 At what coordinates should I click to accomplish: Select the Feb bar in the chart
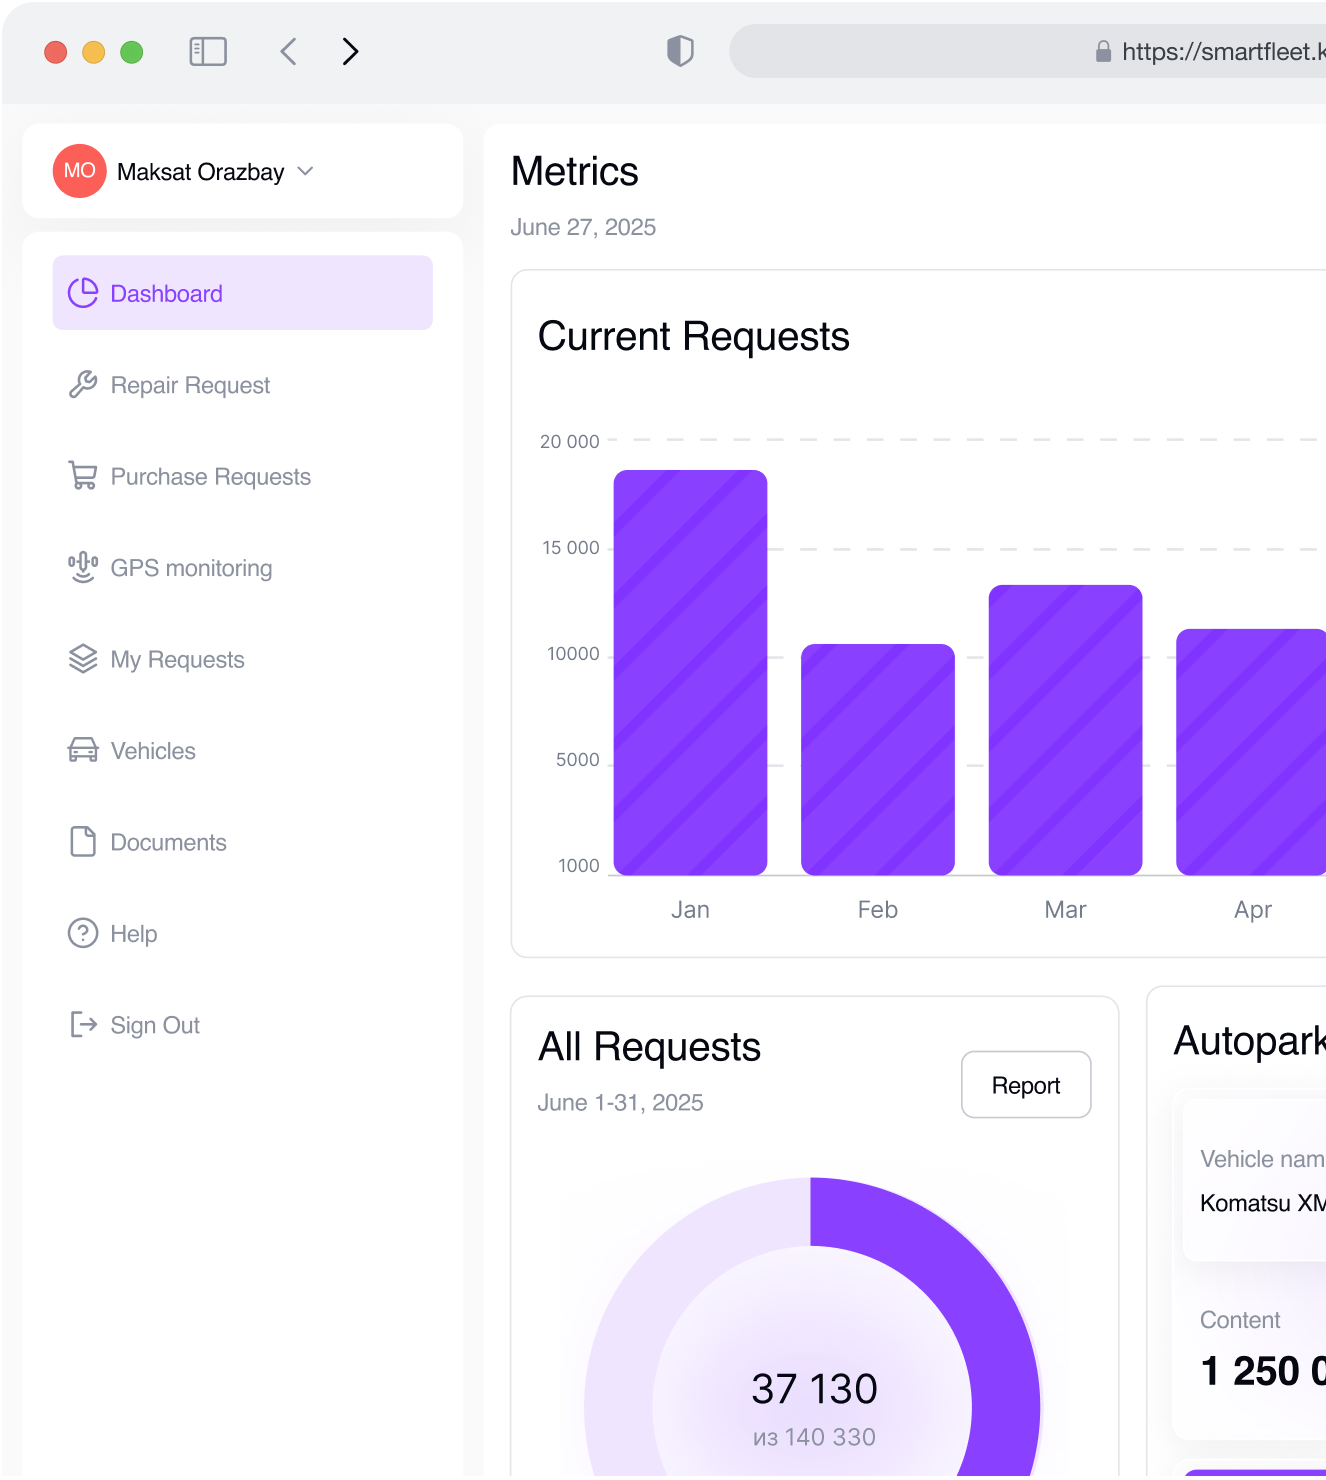point(878,760)
